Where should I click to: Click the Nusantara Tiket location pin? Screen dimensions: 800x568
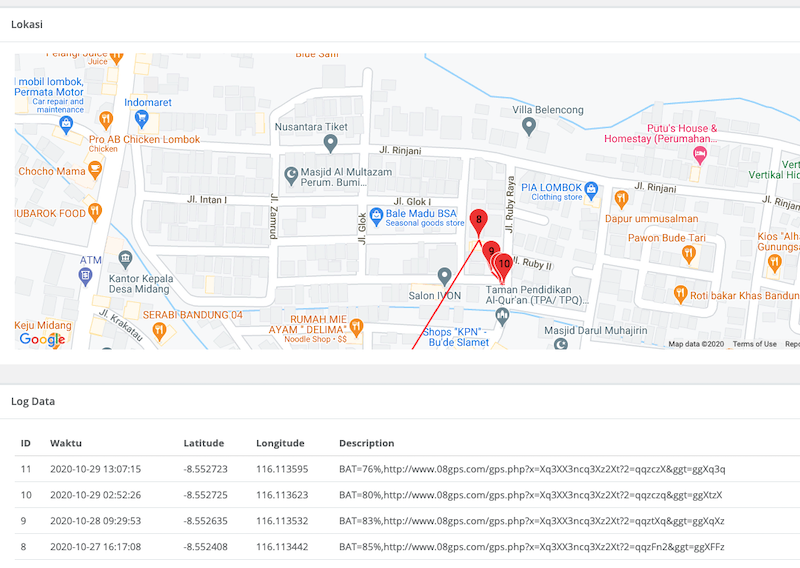(x=331, y=143)
